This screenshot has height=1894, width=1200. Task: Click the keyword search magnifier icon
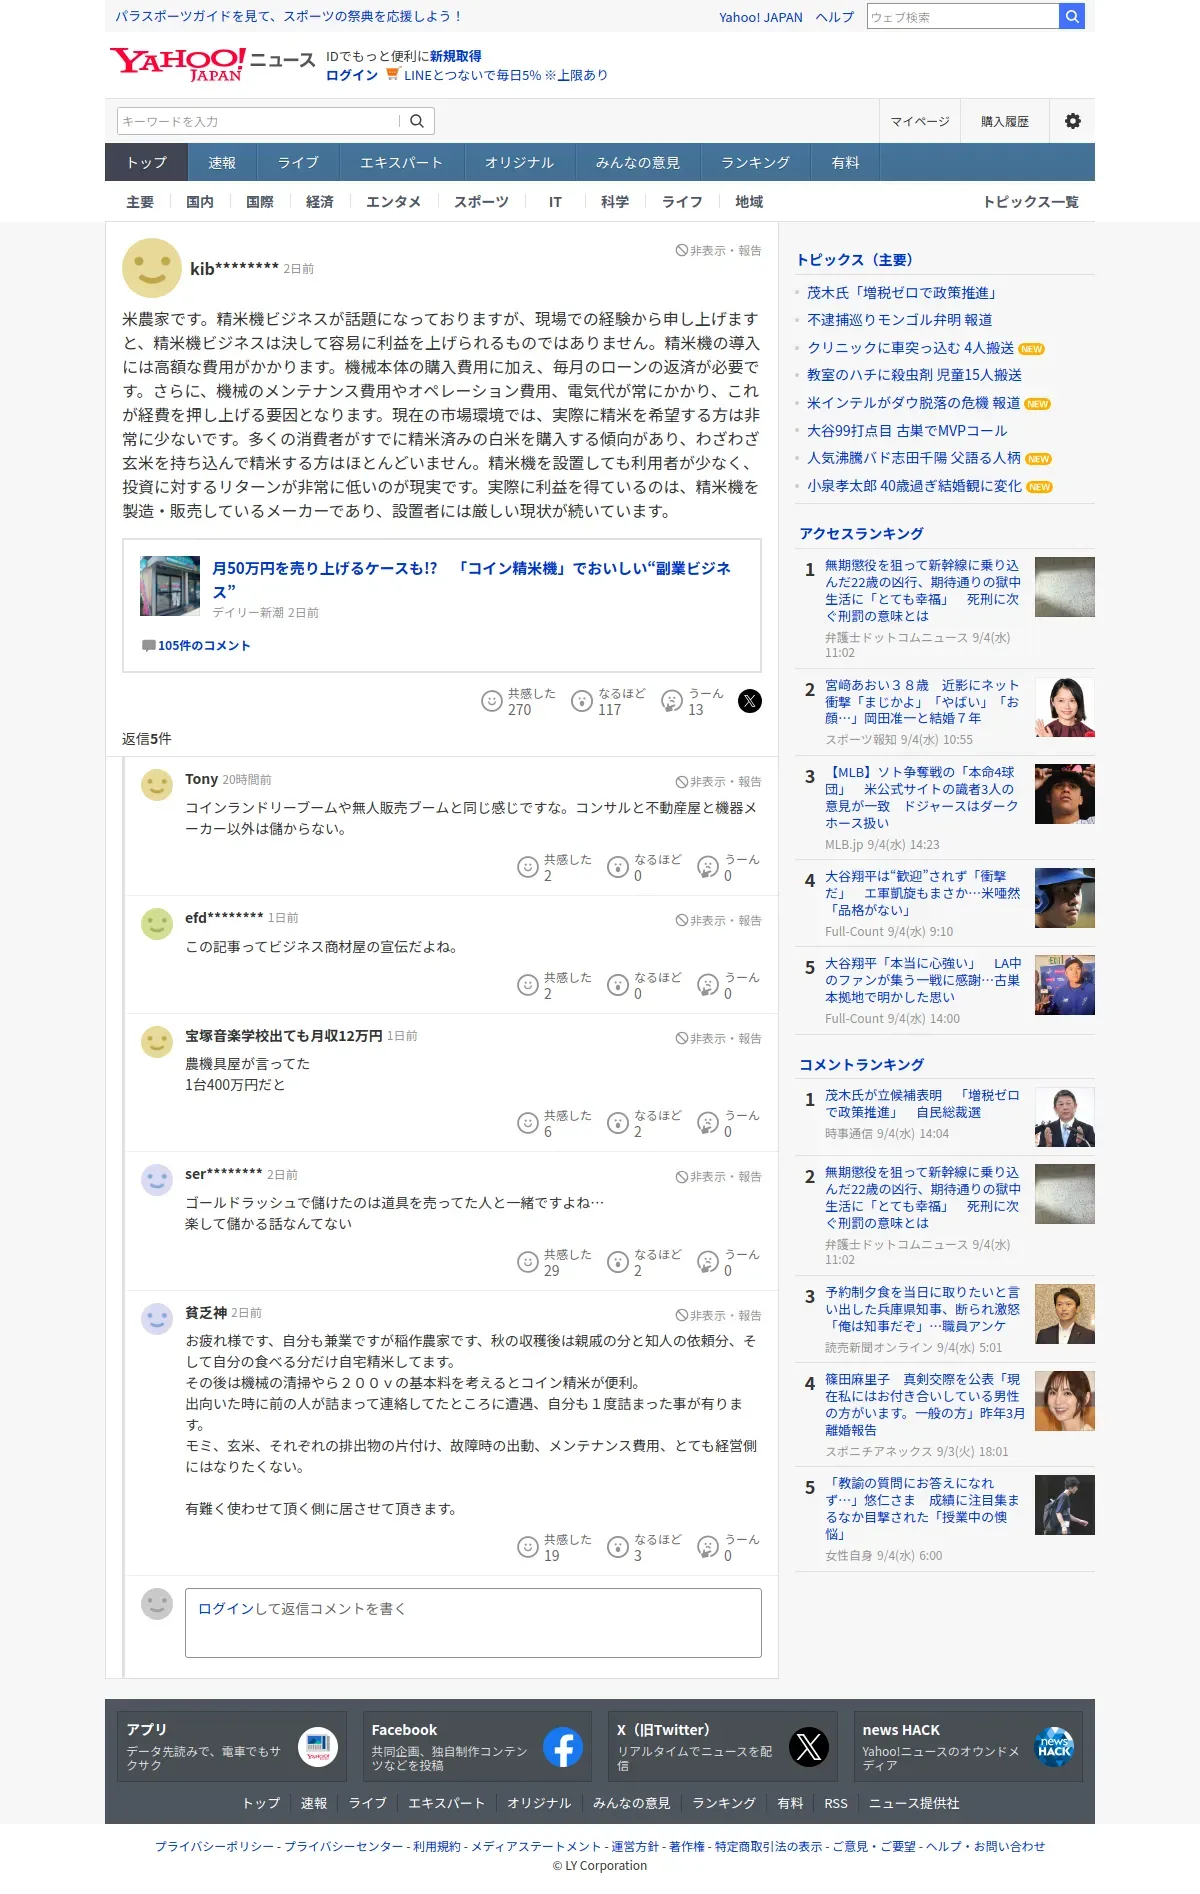coord(417,121)
